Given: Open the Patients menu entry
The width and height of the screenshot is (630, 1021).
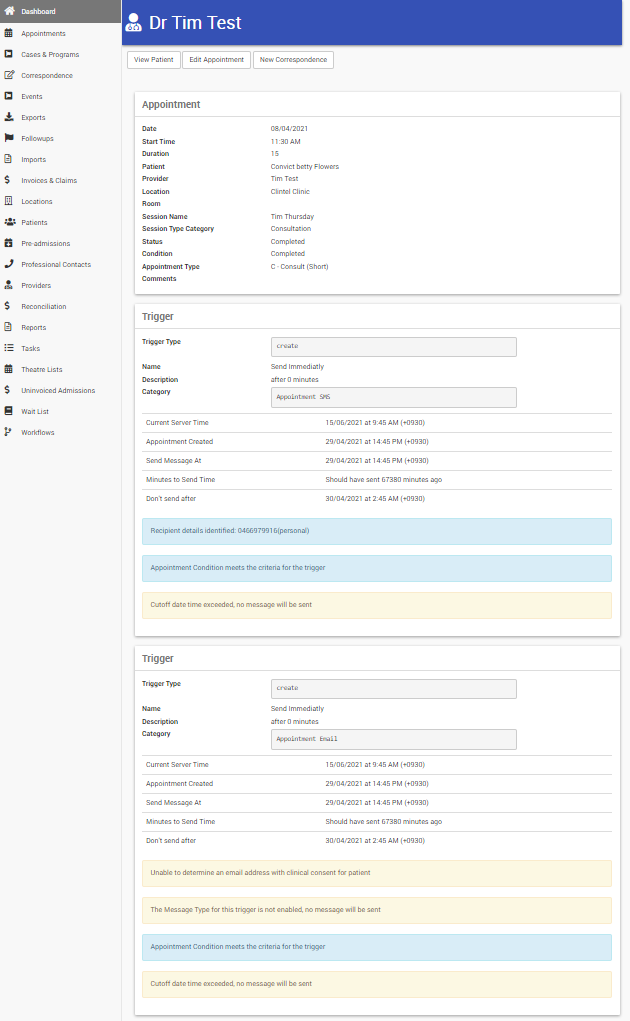Looking at the screenshot, I should click(34, 223).
